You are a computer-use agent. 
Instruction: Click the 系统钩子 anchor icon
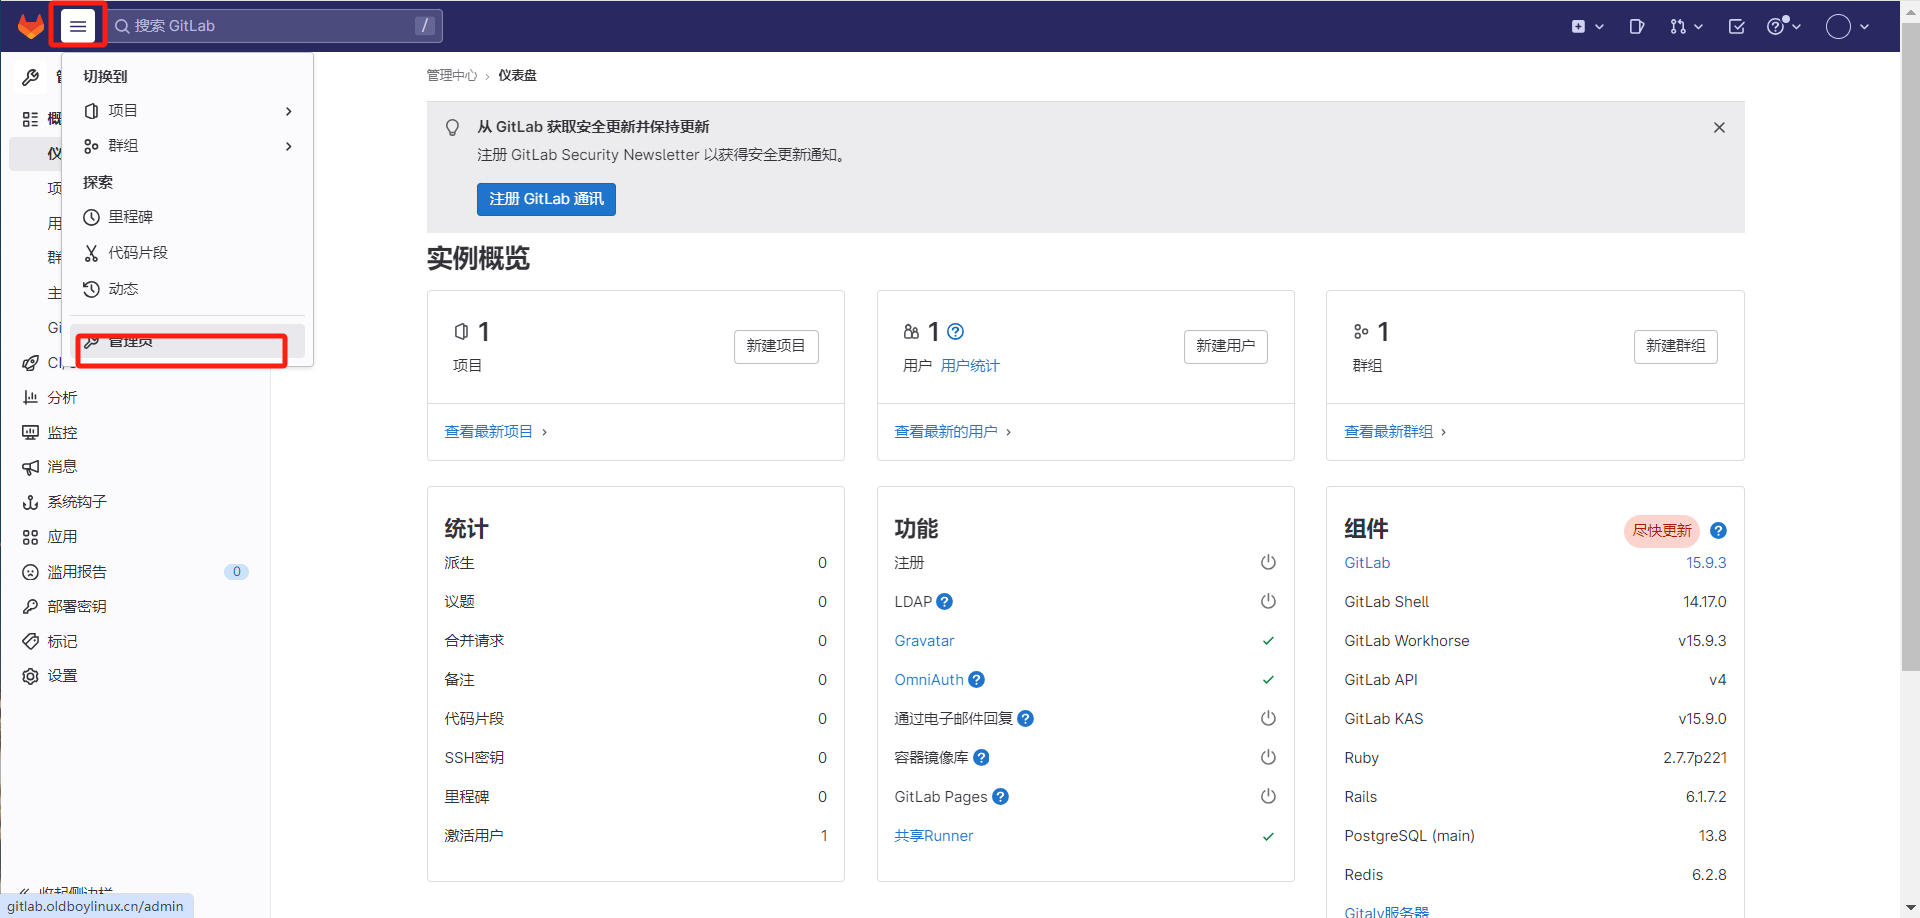click(30, 502)
